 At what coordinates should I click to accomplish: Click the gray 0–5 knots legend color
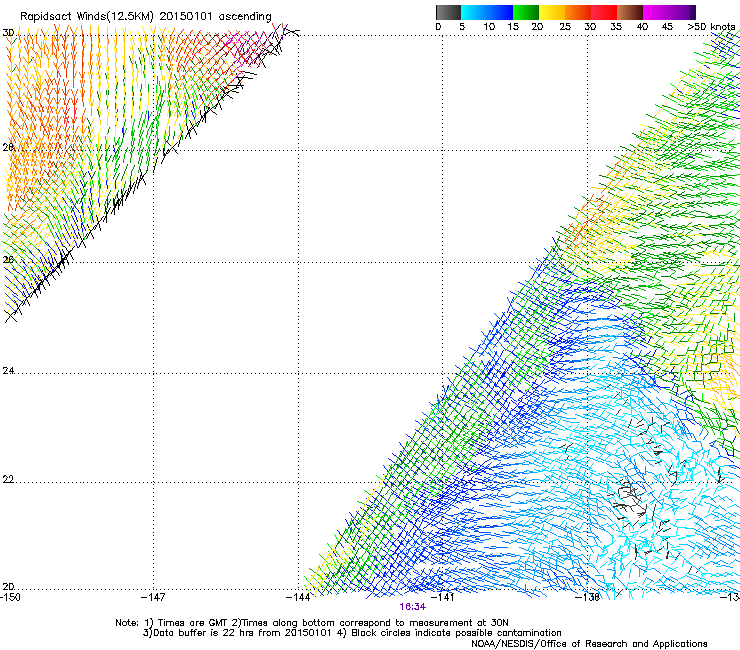448,12
